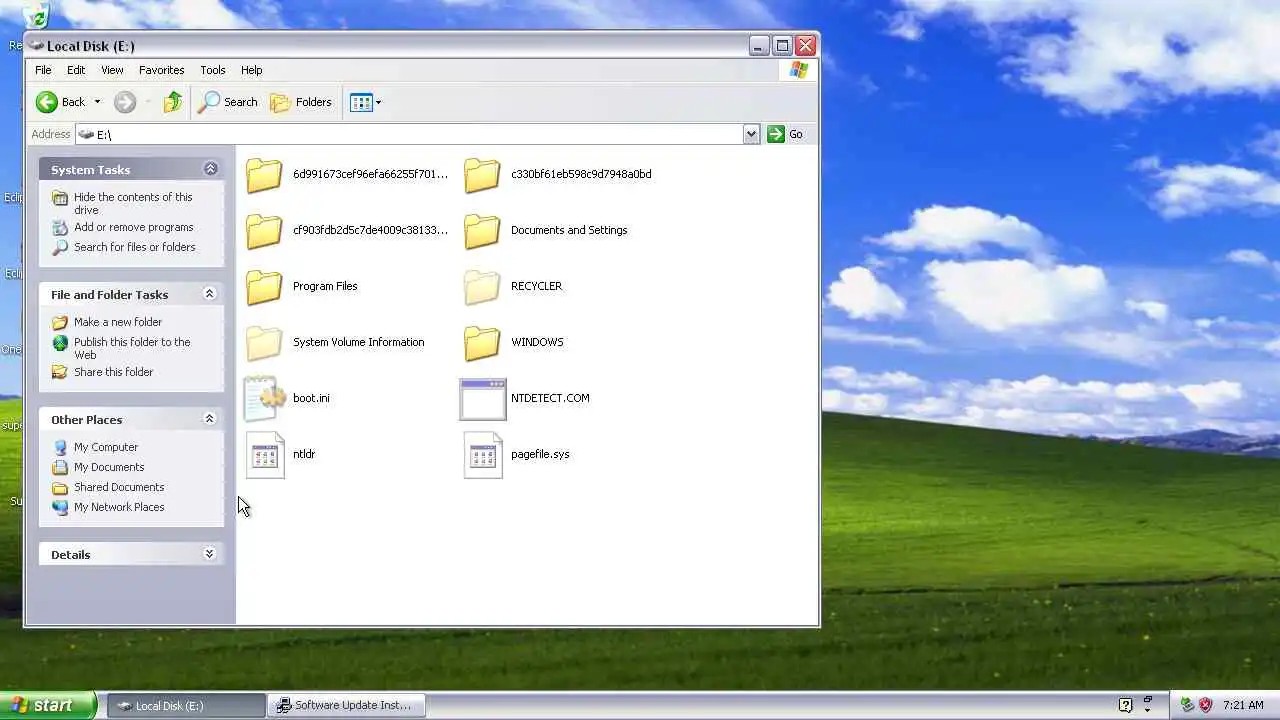Screen dimensions: 1280x720
Task: Click the Views toolbar icon
Action: (361, 102)
